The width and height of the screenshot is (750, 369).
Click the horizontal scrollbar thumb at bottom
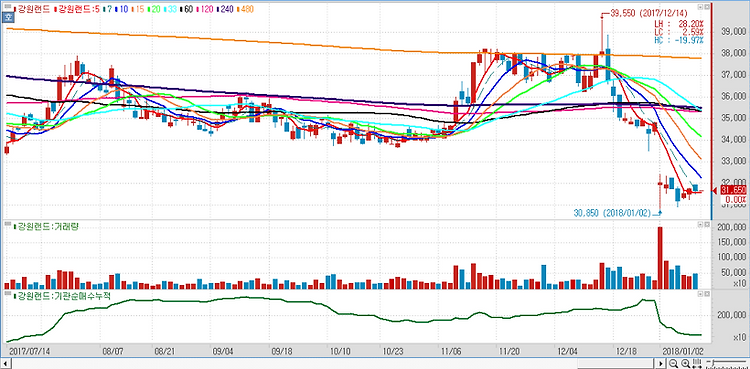point(616,365)
